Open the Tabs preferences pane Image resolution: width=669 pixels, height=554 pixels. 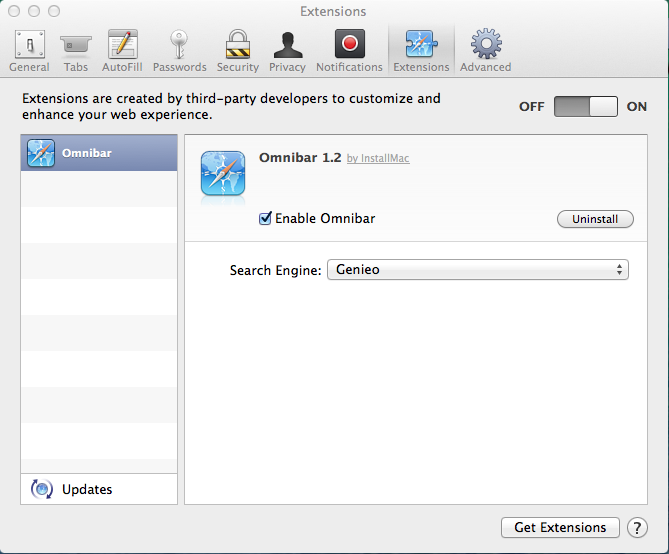(x=76, y=51)
